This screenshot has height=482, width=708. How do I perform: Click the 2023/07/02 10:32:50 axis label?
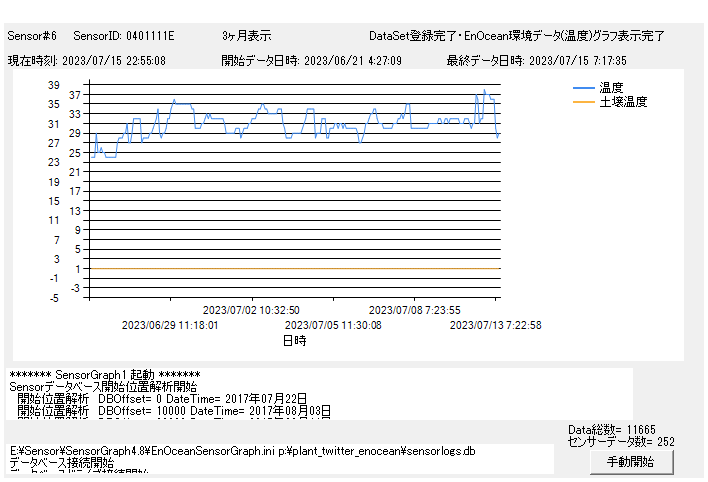point(251,310)
